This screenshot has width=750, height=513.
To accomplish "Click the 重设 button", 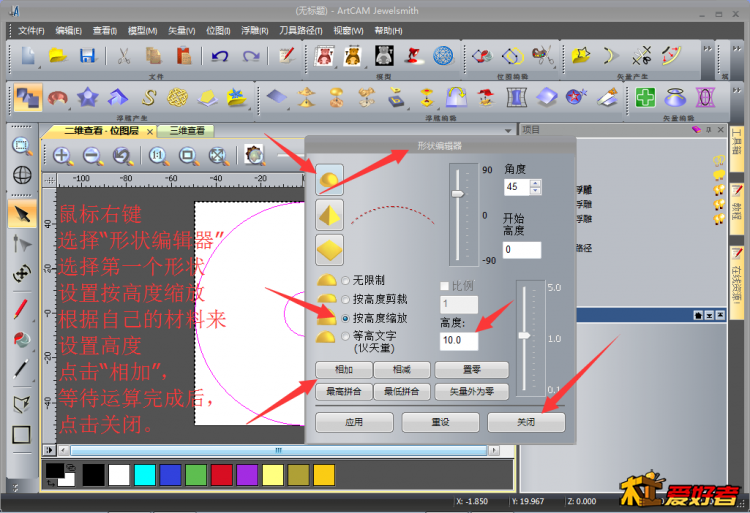I will pyautogui.click(x=440, y=422).
